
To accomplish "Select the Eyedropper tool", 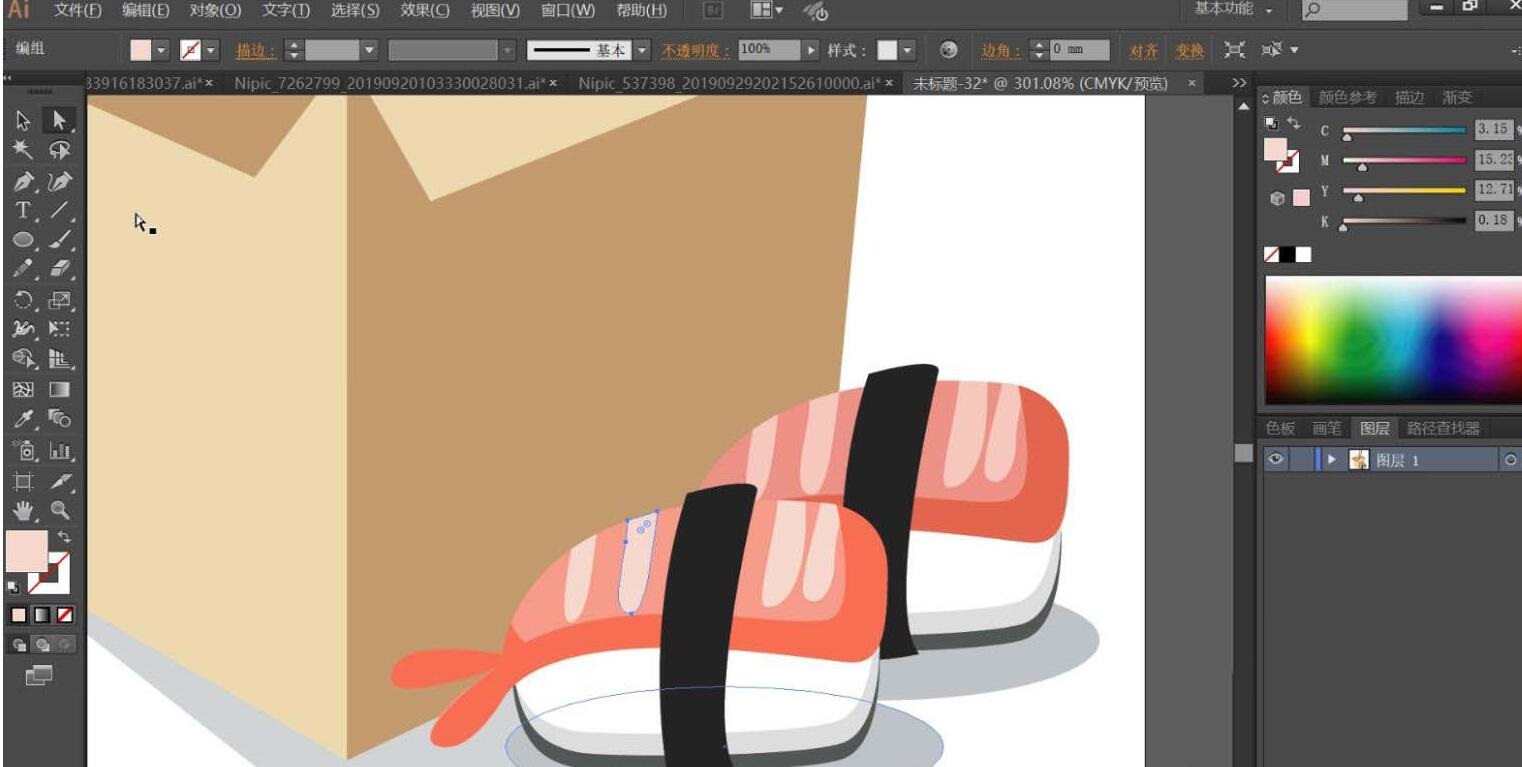I will [x=24, y=419].
